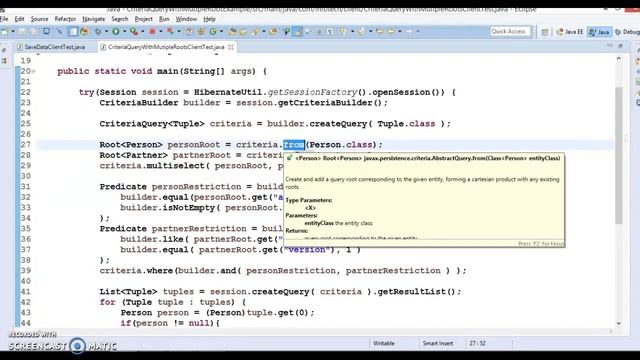Click the Save toolbar icon
Viewport: 640px width, 360px height.
pos(22,31)
